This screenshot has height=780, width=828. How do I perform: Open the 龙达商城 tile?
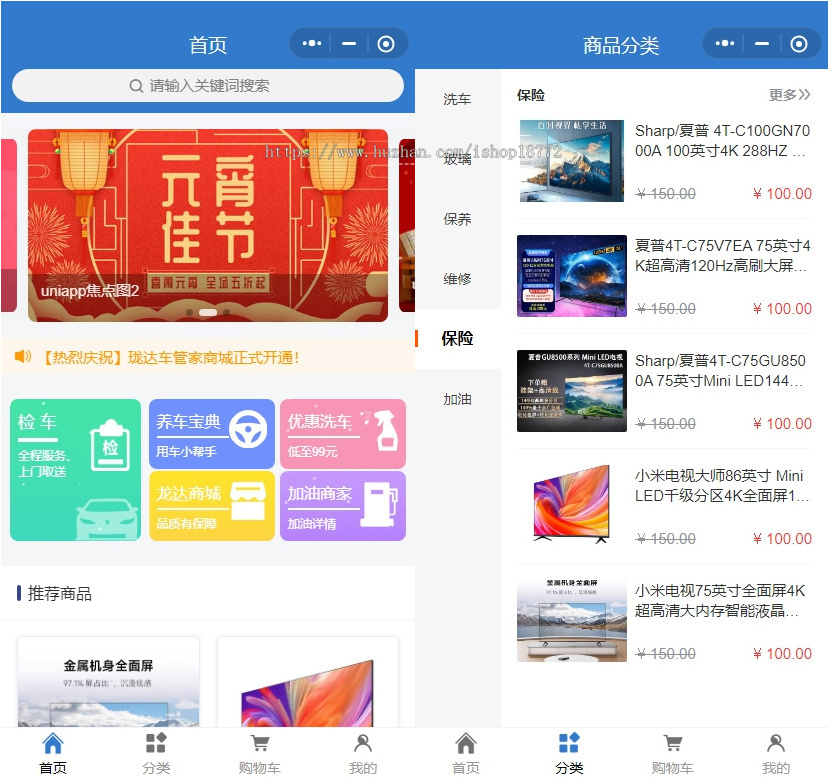coord(212,506)
